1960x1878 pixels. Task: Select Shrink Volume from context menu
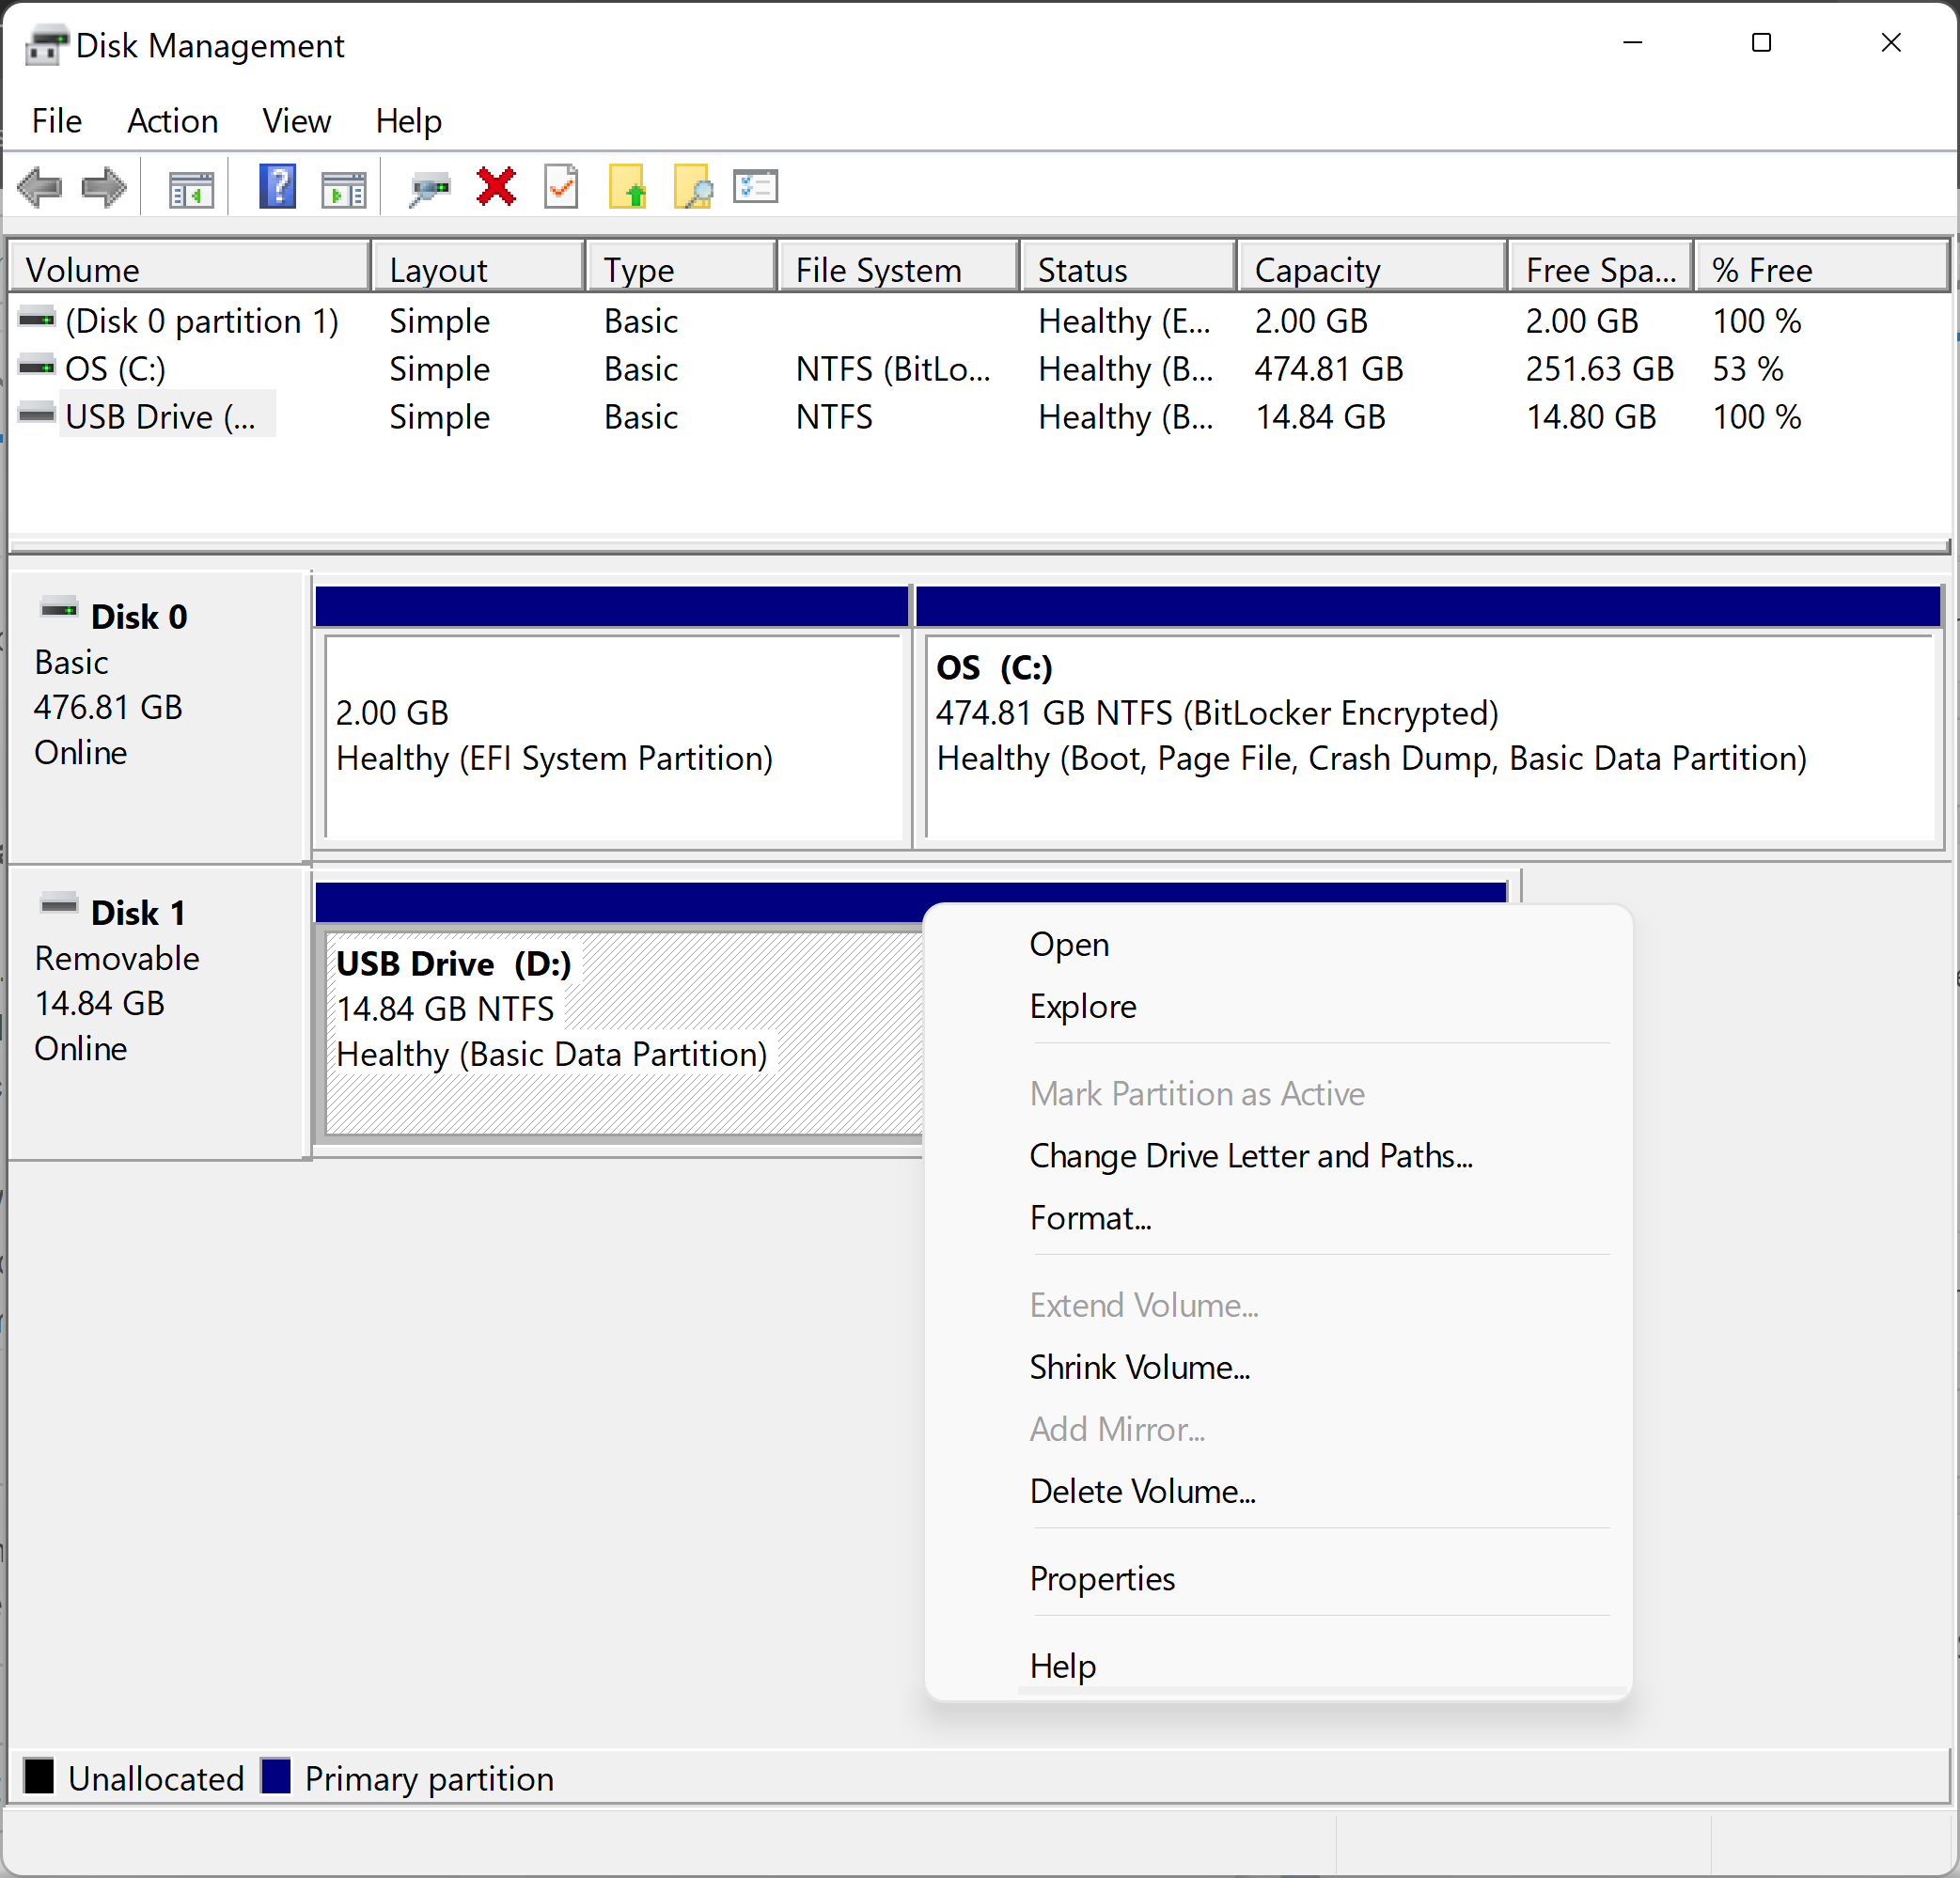tap(1139, 1367)
